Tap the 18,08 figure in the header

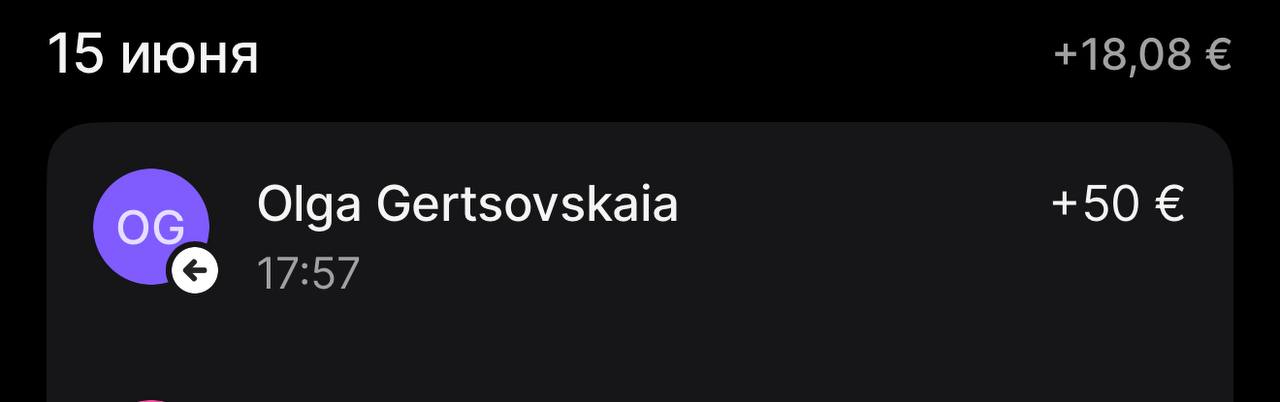pos(1137,56)
